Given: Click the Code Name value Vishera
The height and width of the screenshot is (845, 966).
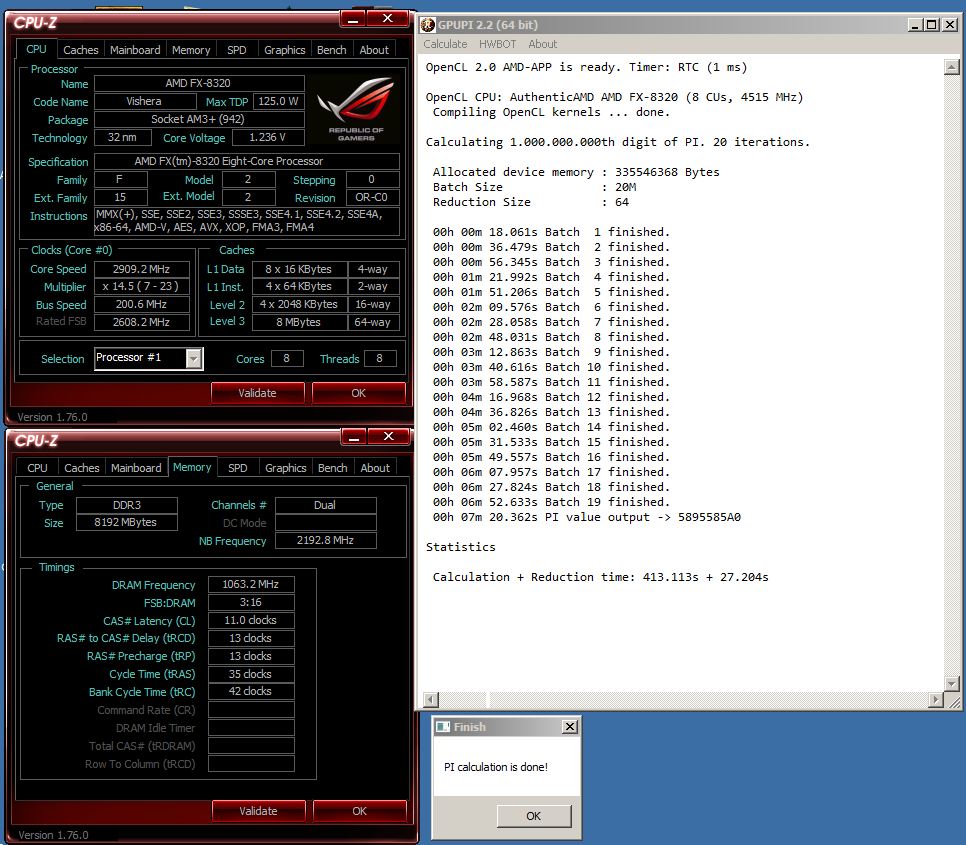Looking at the screenshot, I should (x=145, y=101).
